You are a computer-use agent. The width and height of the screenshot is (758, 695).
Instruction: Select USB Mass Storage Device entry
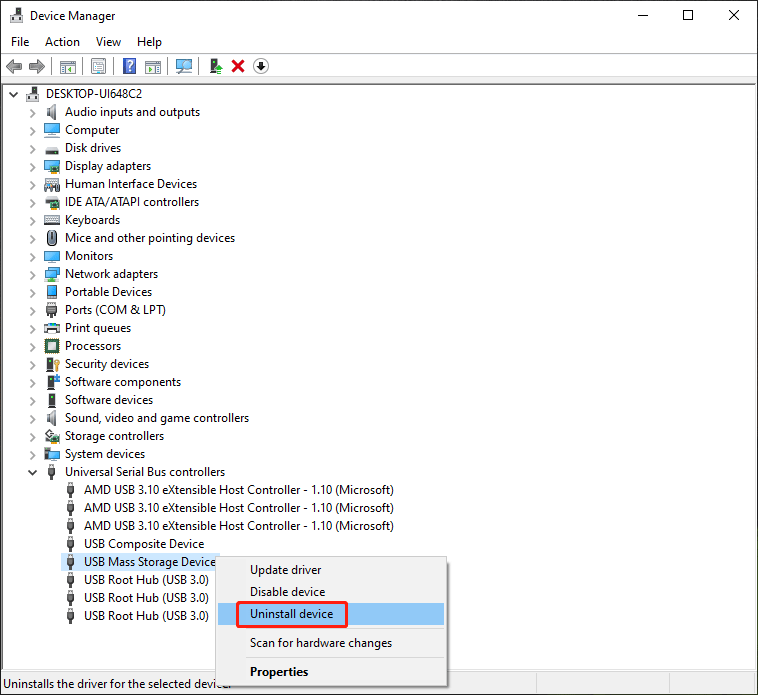(149, 562)
